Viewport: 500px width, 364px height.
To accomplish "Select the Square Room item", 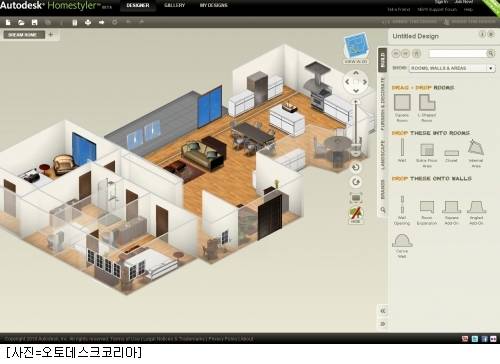I will pos(402,107).
